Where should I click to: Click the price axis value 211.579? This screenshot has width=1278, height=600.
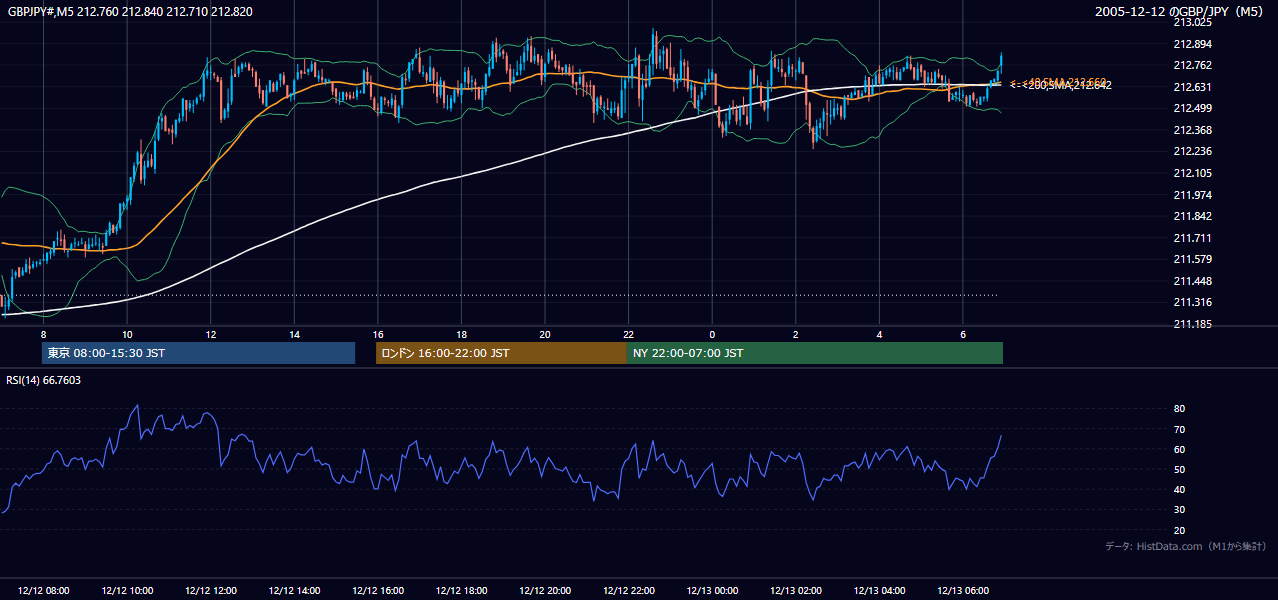point(1192,260)
